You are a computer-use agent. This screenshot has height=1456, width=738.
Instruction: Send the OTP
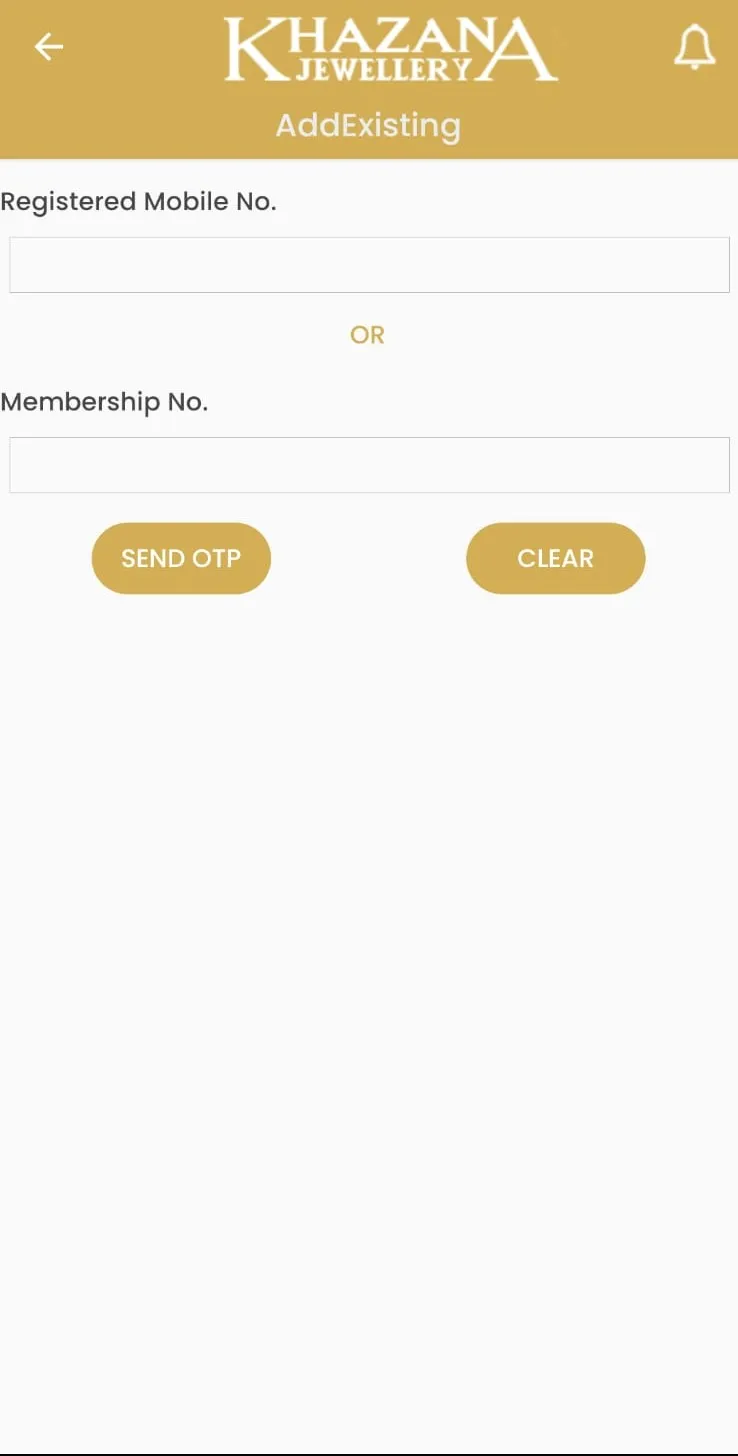point(181,558)
